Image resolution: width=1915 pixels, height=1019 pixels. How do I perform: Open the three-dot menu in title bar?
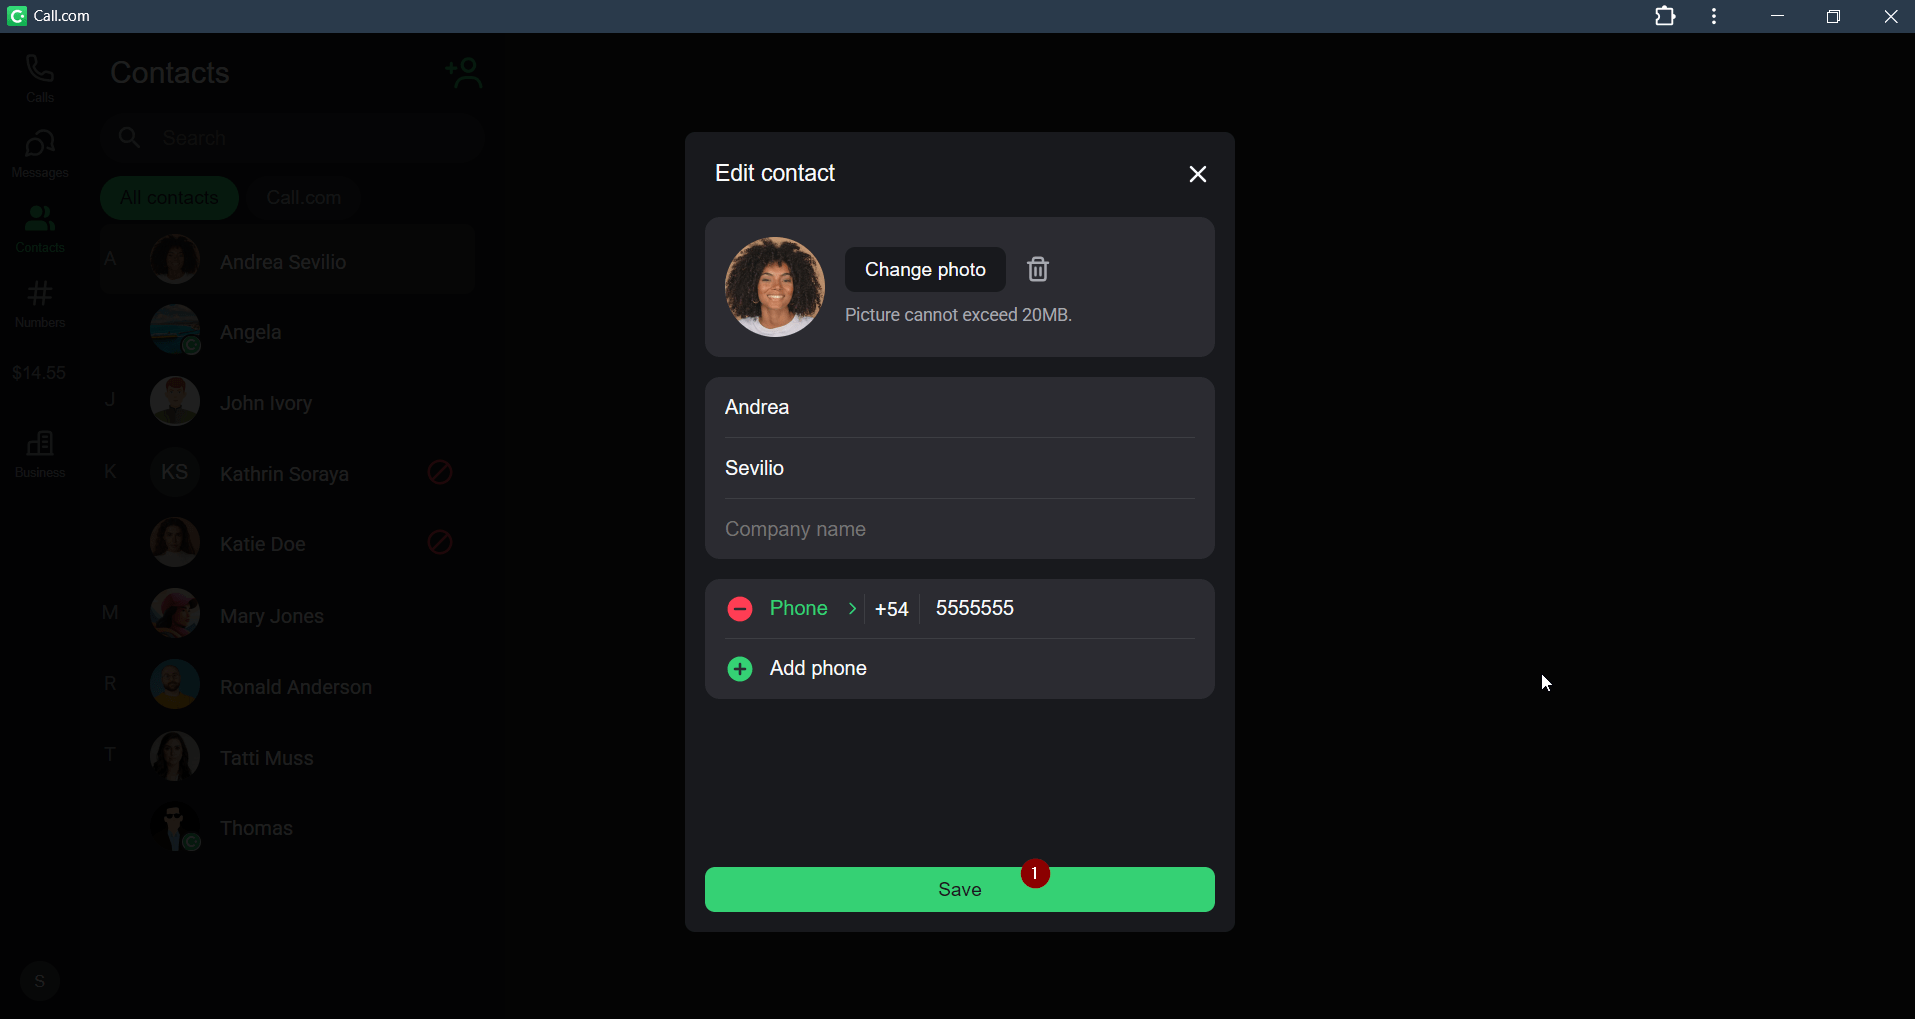pos(1715,17)
